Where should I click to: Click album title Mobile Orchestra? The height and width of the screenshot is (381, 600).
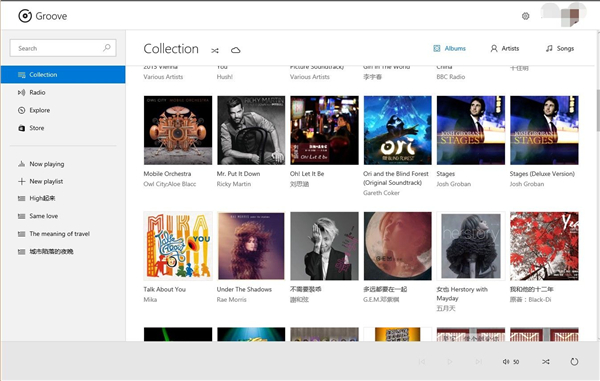point(167,174)
